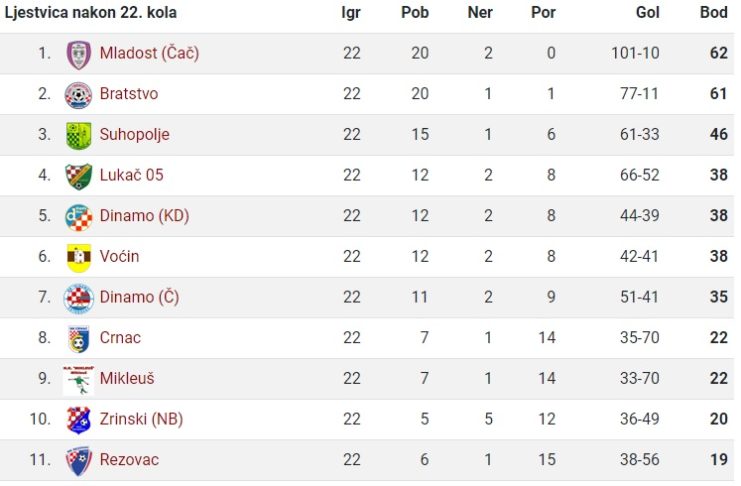741x486 pixels.
Task: Click the Lukač 05 club crest
Action: (x=78, y=176)
